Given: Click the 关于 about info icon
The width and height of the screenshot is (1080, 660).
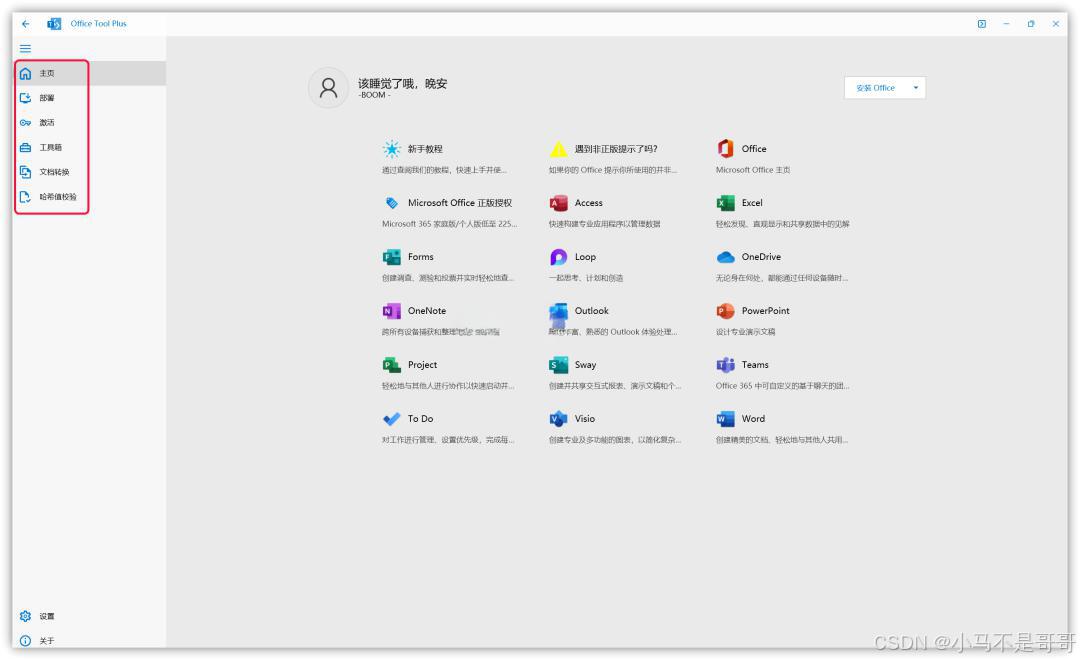Looking at the screenshot, I should 25,641.
